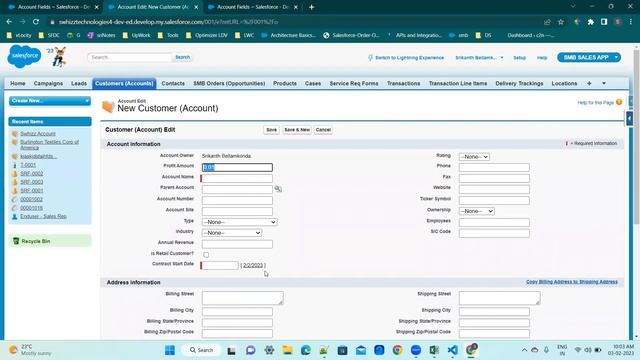Switch to the Products tab
The width and height of the screenshot is (640, 360).
tap(285, 83)
